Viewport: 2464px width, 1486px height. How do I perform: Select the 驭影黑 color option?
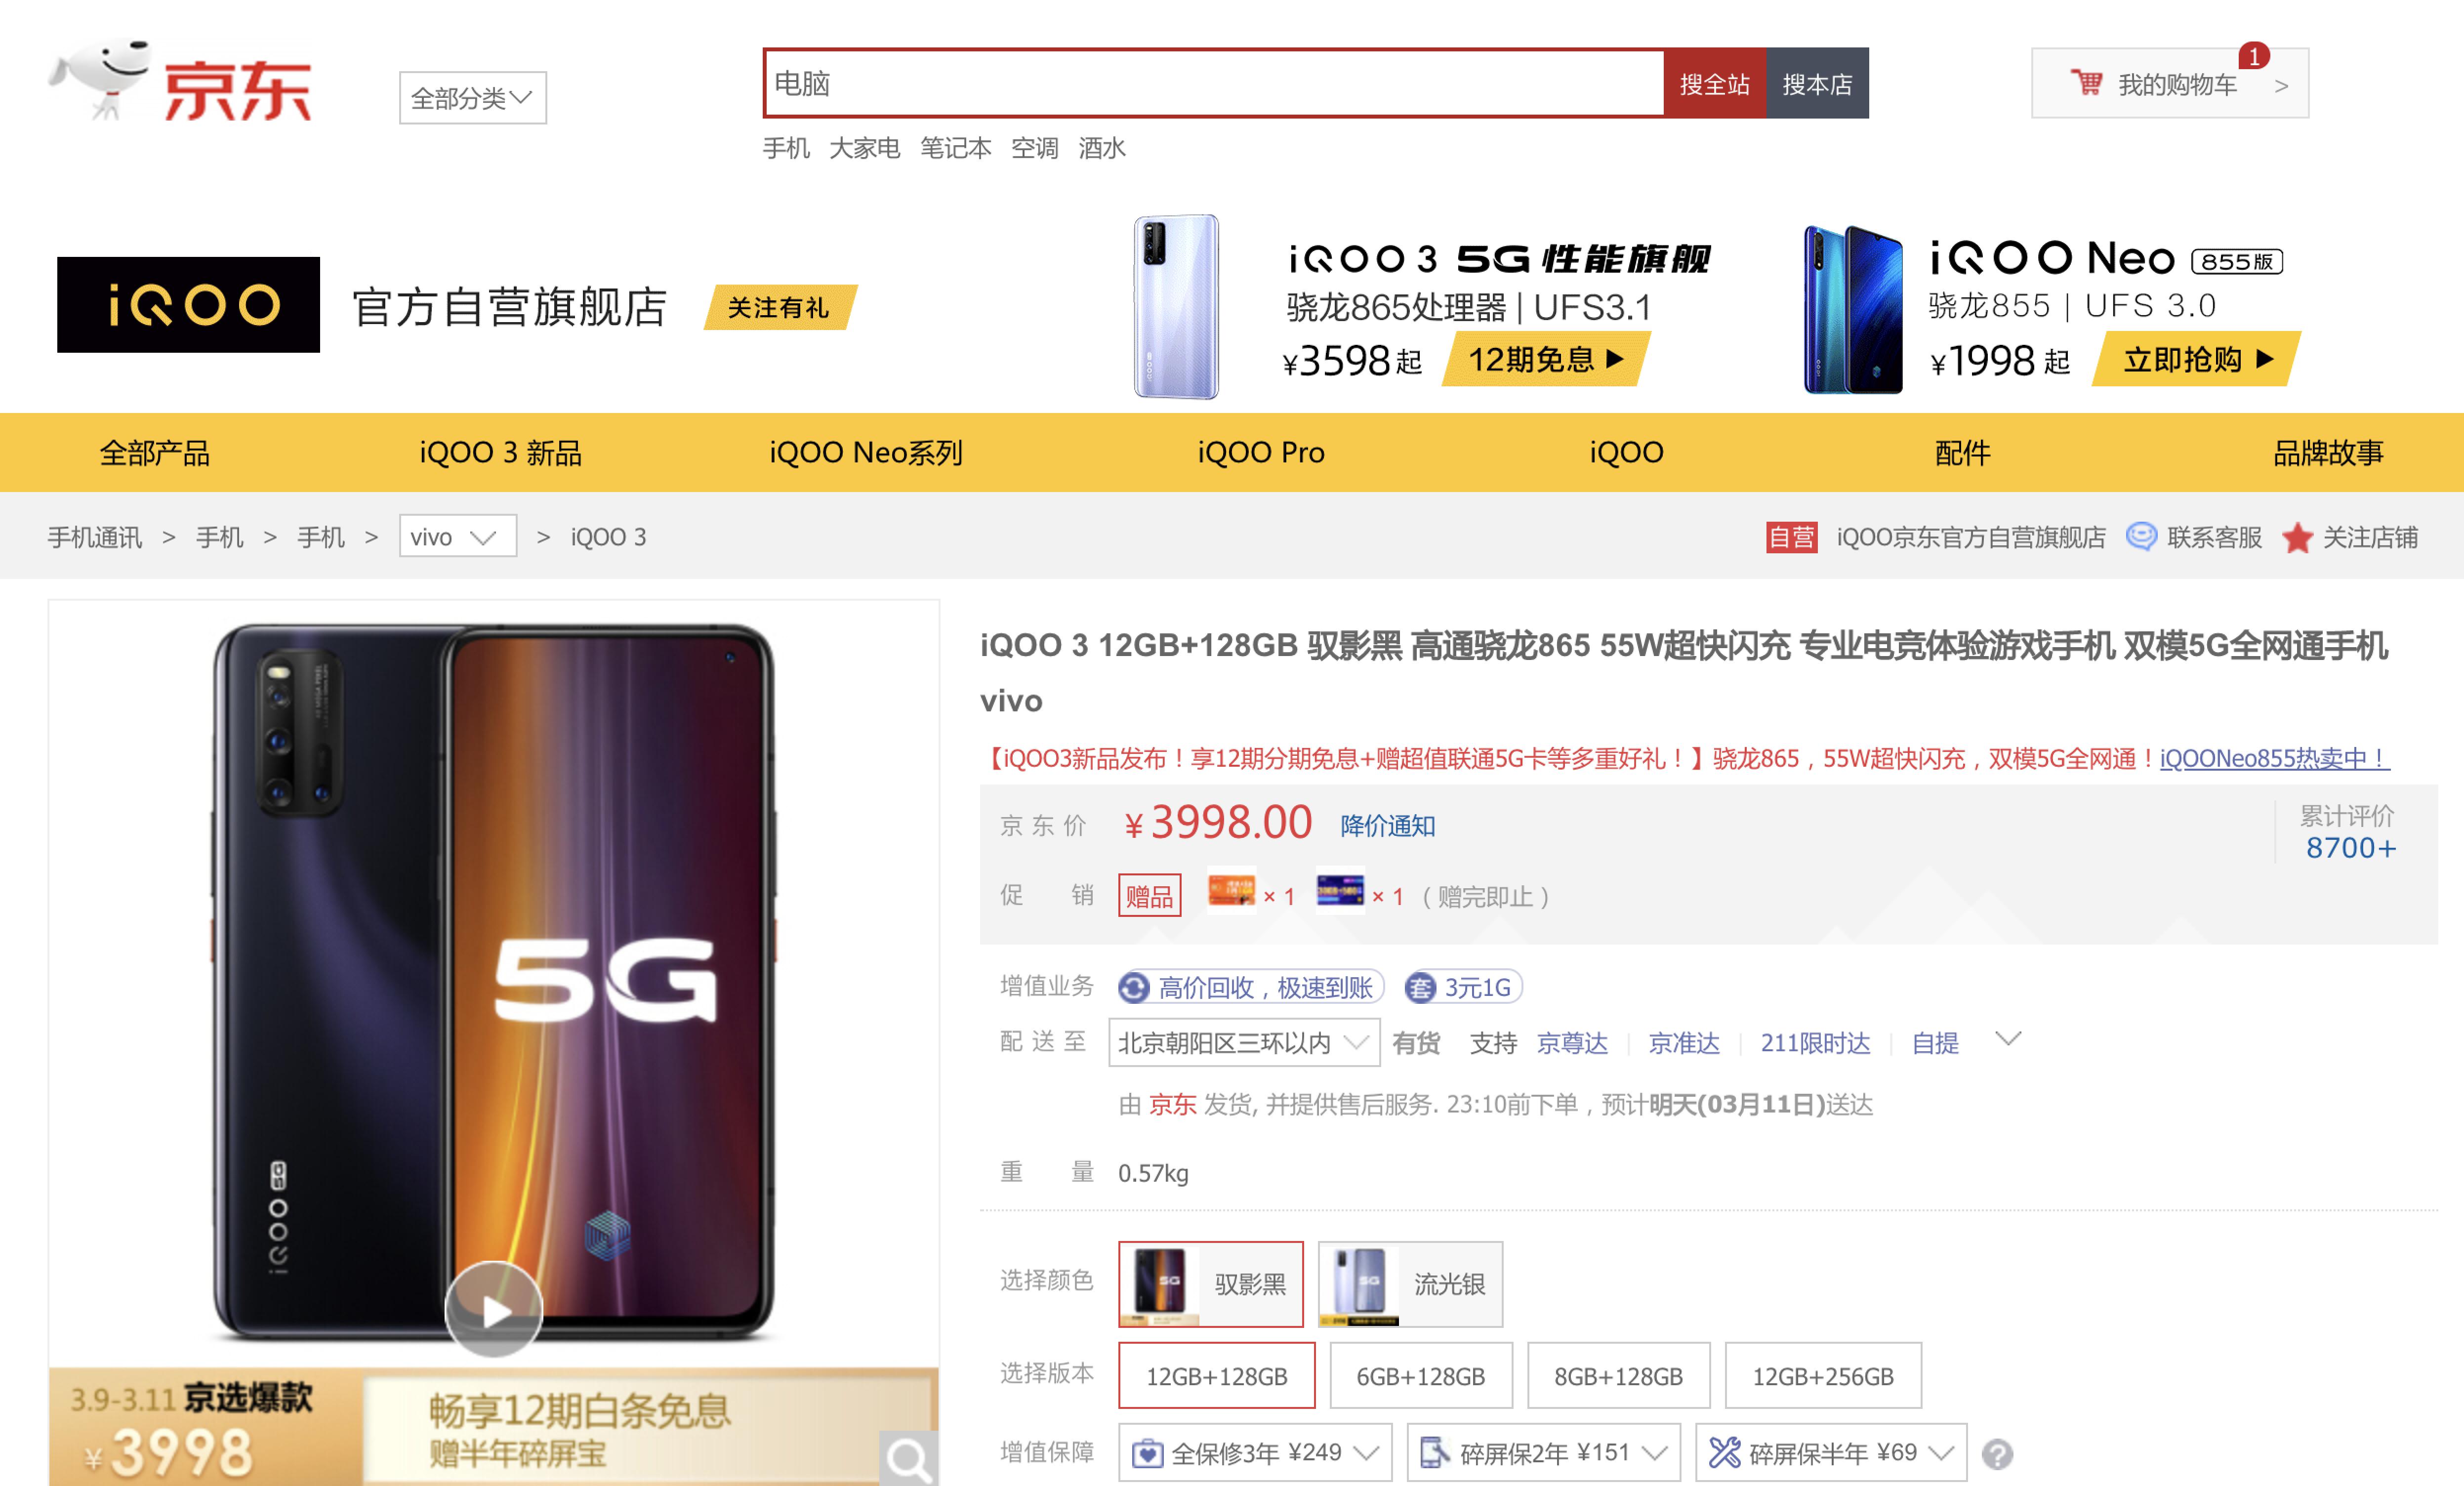click(x=1211, y=1284)
